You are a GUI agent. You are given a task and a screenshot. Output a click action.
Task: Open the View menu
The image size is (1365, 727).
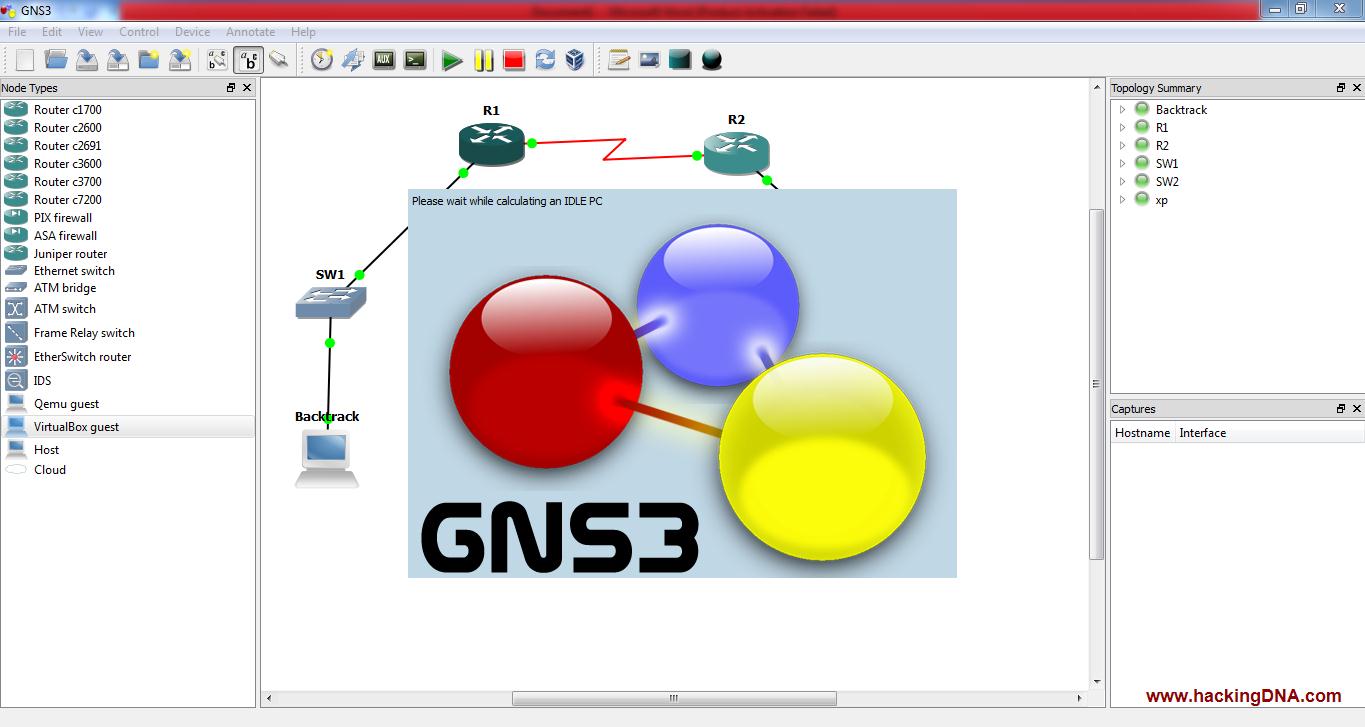90,32
